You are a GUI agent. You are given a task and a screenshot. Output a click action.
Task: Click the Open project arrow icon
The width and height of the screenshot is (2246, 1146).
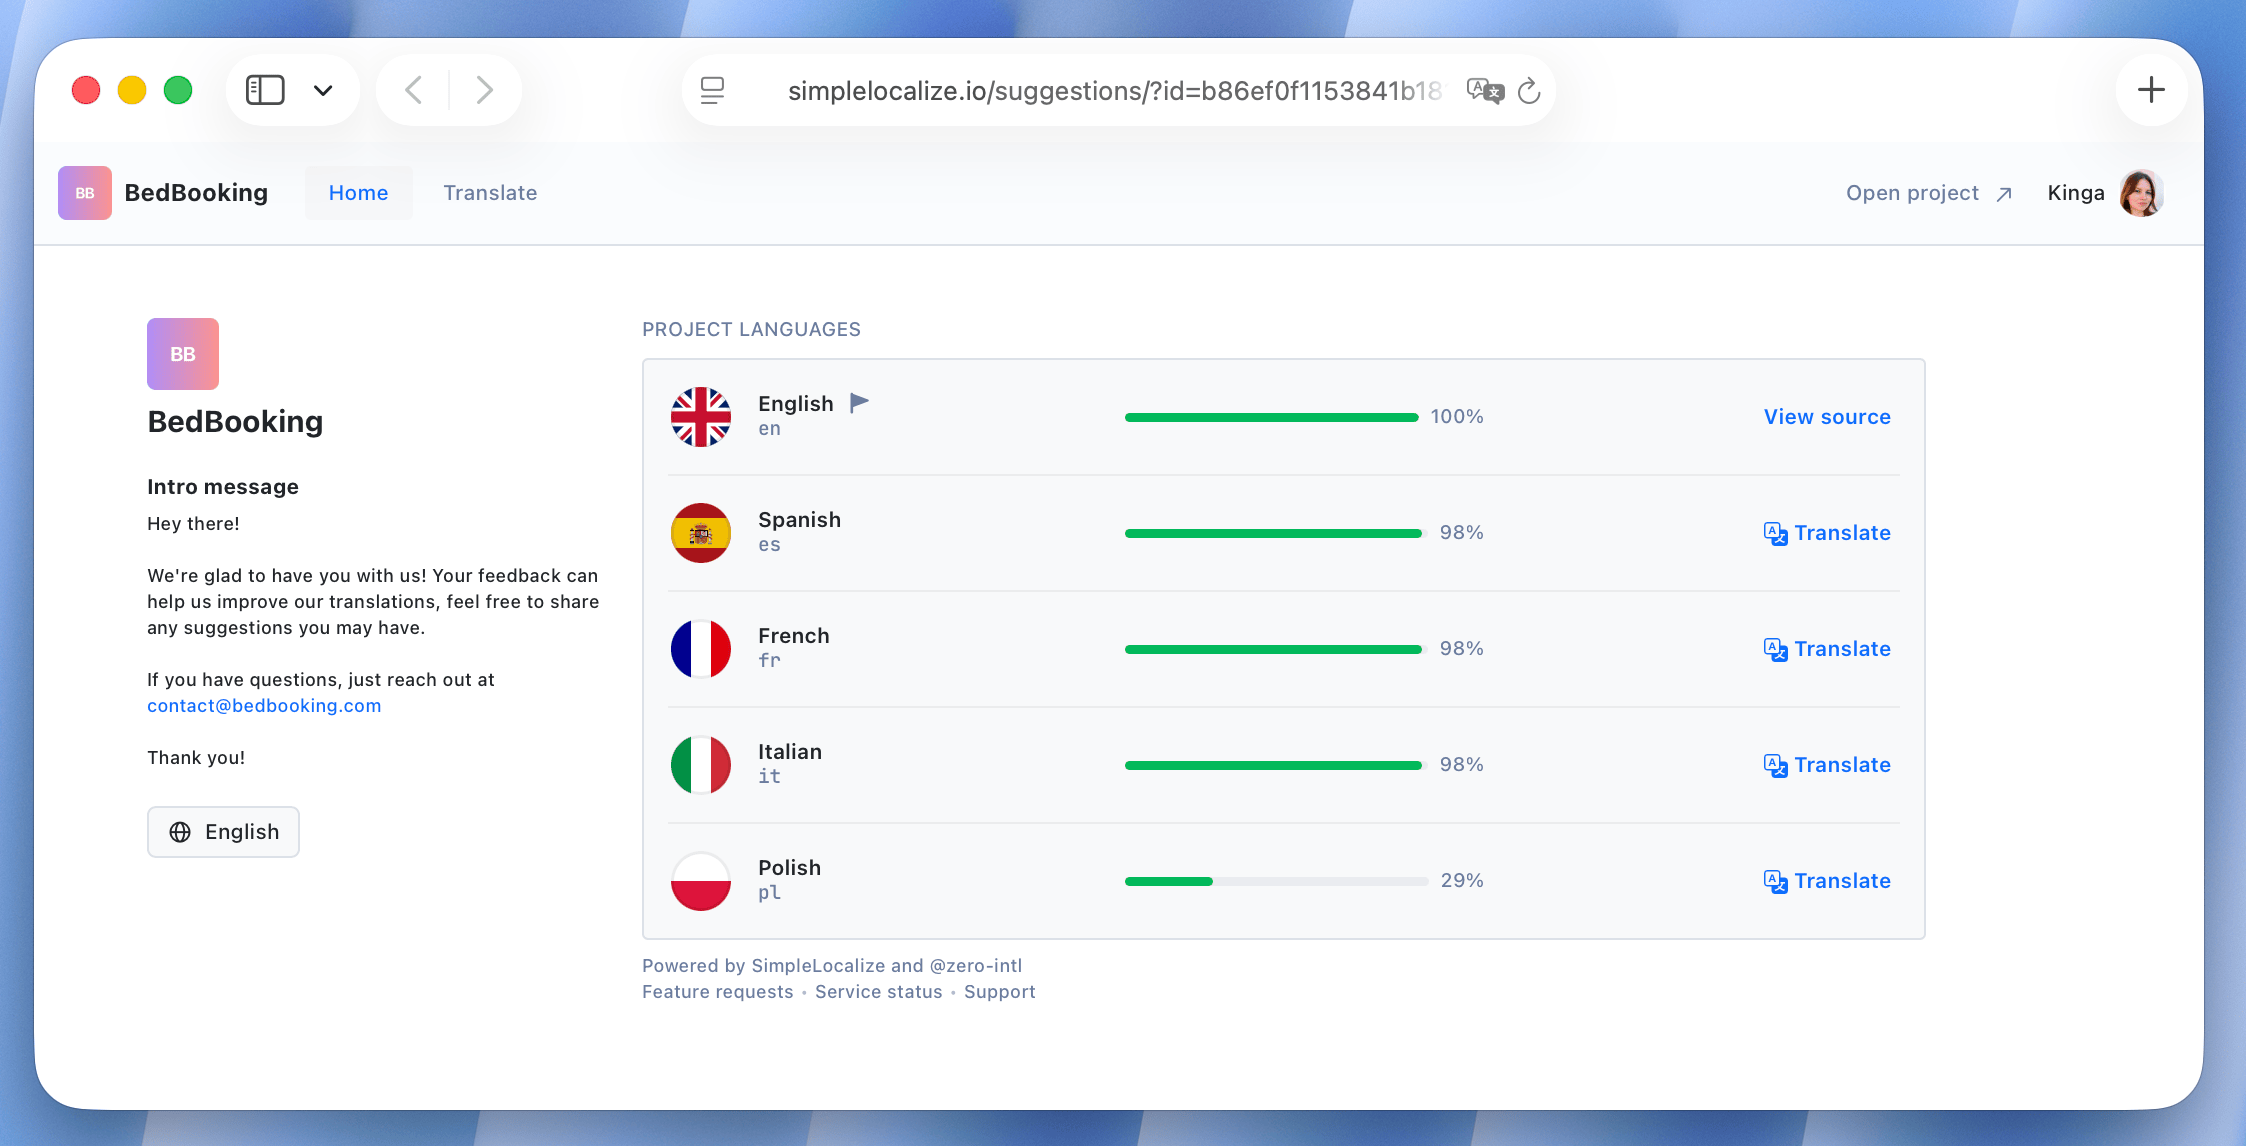point(2003,194)
